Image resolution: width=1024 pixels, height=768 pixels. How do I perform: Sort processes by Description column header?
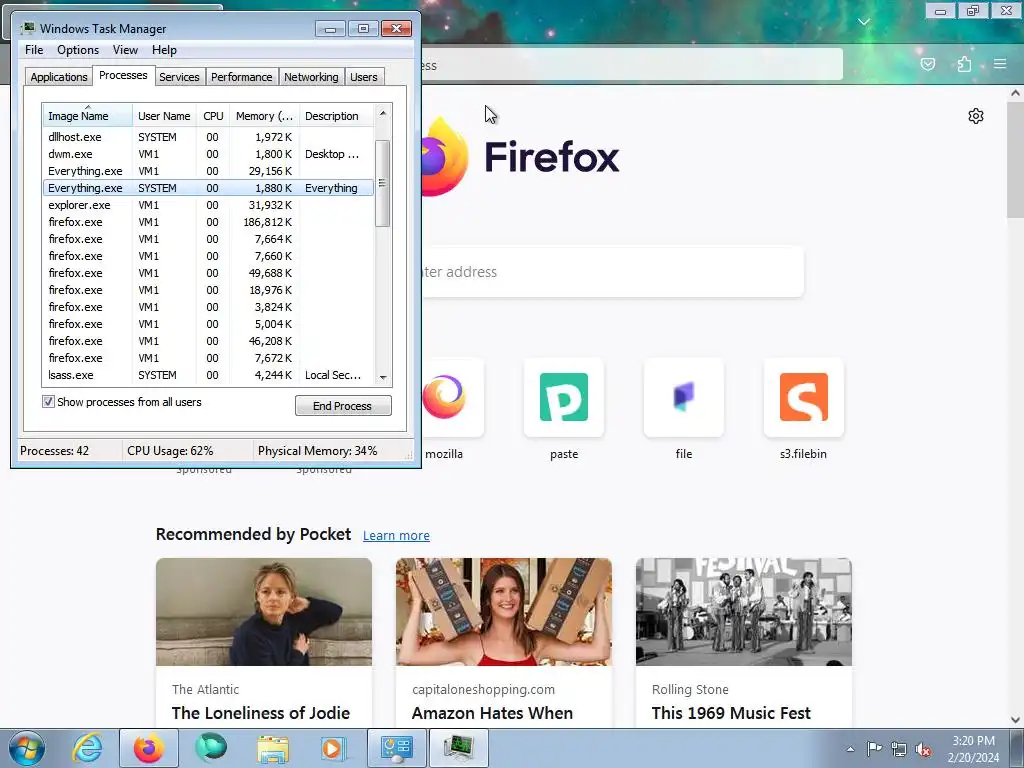336,116
